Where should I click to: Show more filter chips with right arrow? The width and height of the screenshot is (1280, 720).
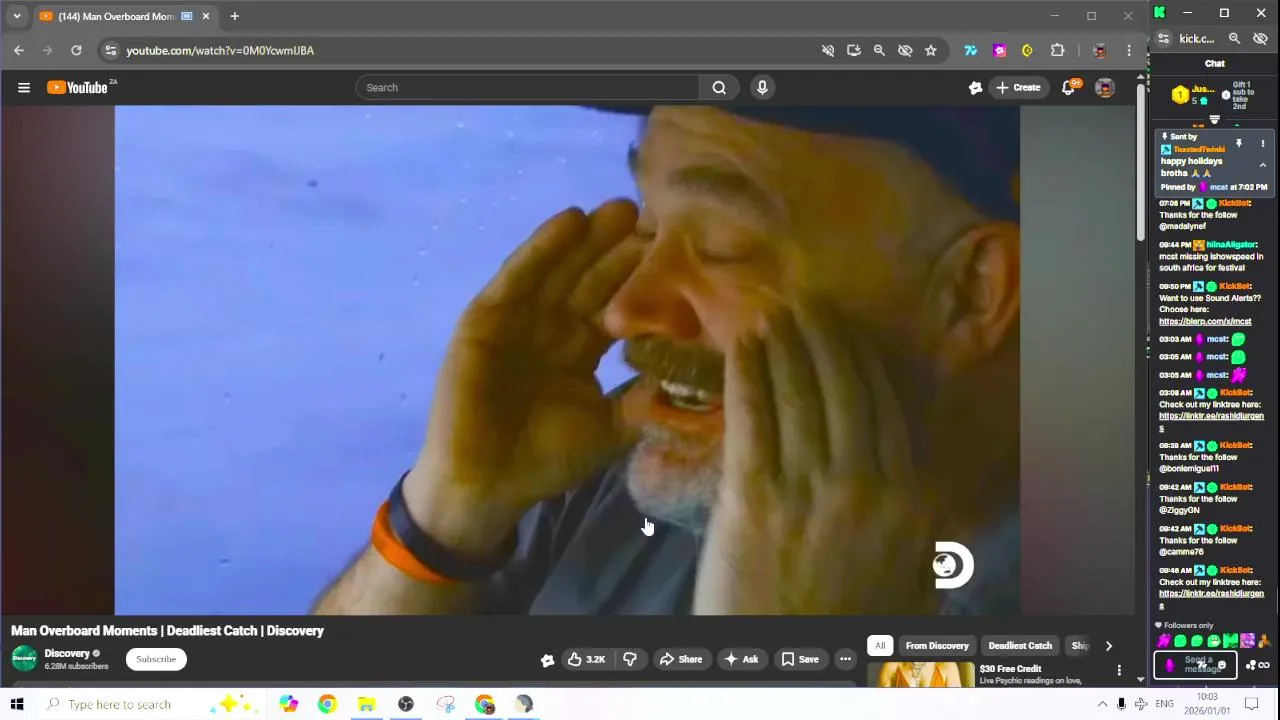(1108, 646)
